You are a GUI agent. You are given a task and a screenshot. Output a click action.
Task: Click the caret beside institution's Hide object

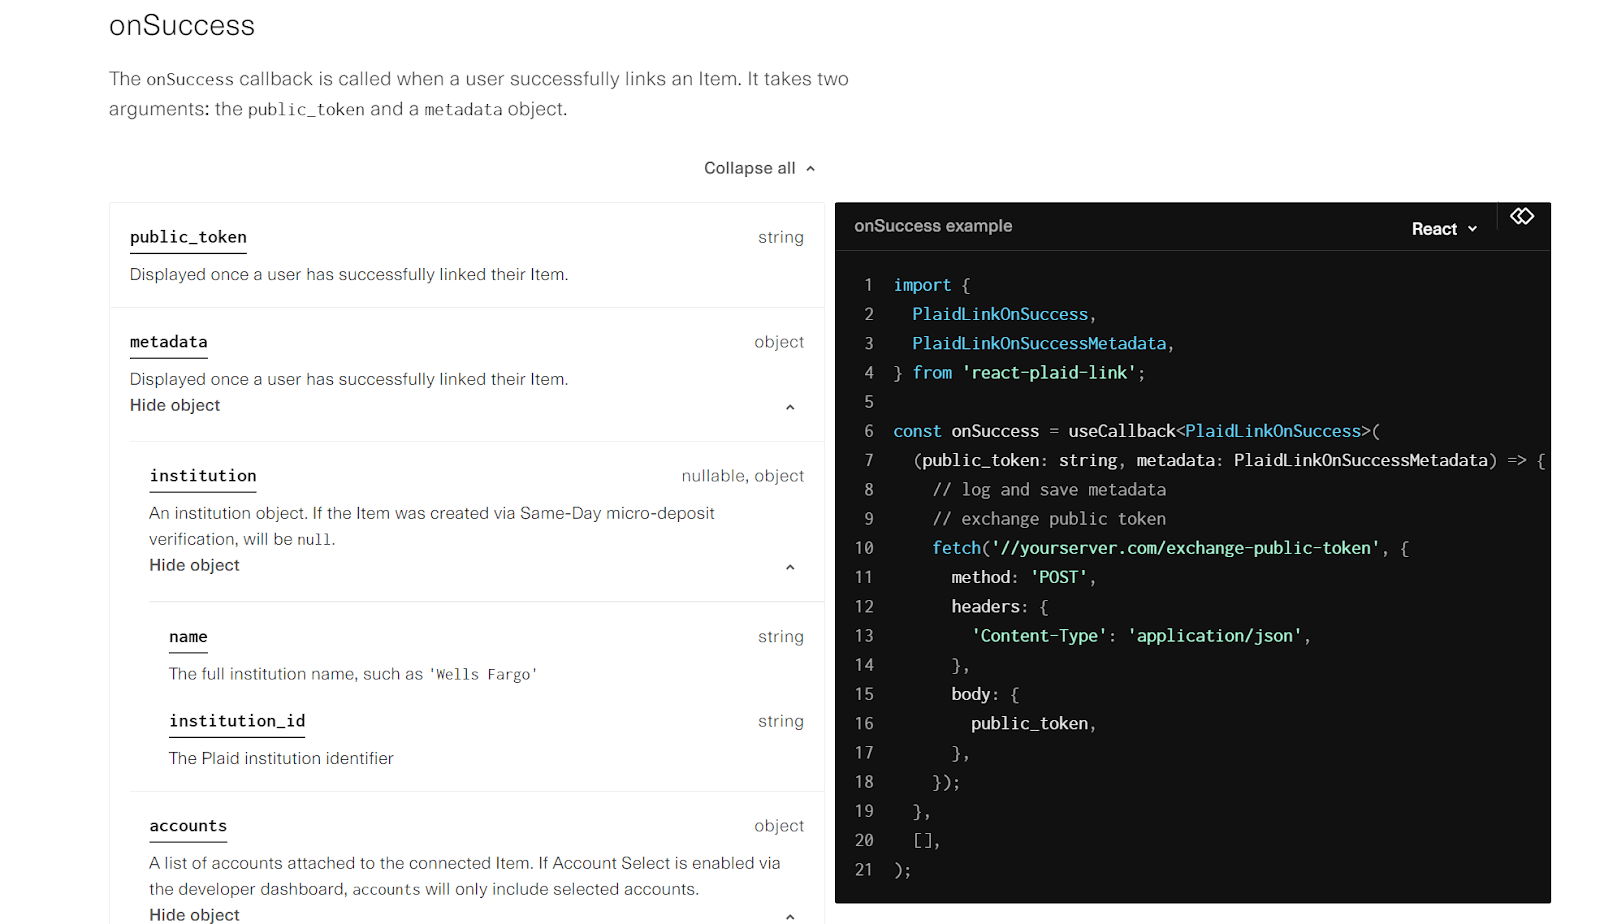click(x=790, y=566)
